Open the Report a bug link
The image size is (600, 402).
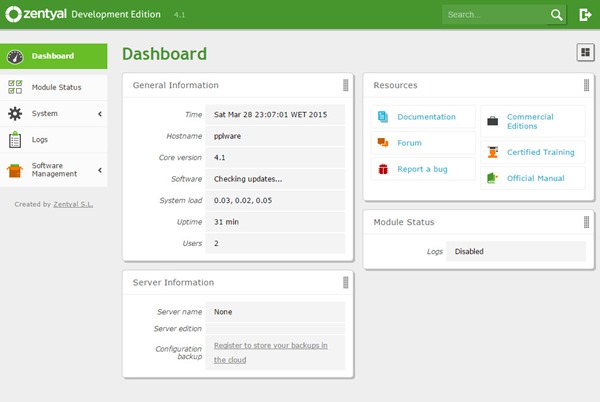[x=422, y=169]
